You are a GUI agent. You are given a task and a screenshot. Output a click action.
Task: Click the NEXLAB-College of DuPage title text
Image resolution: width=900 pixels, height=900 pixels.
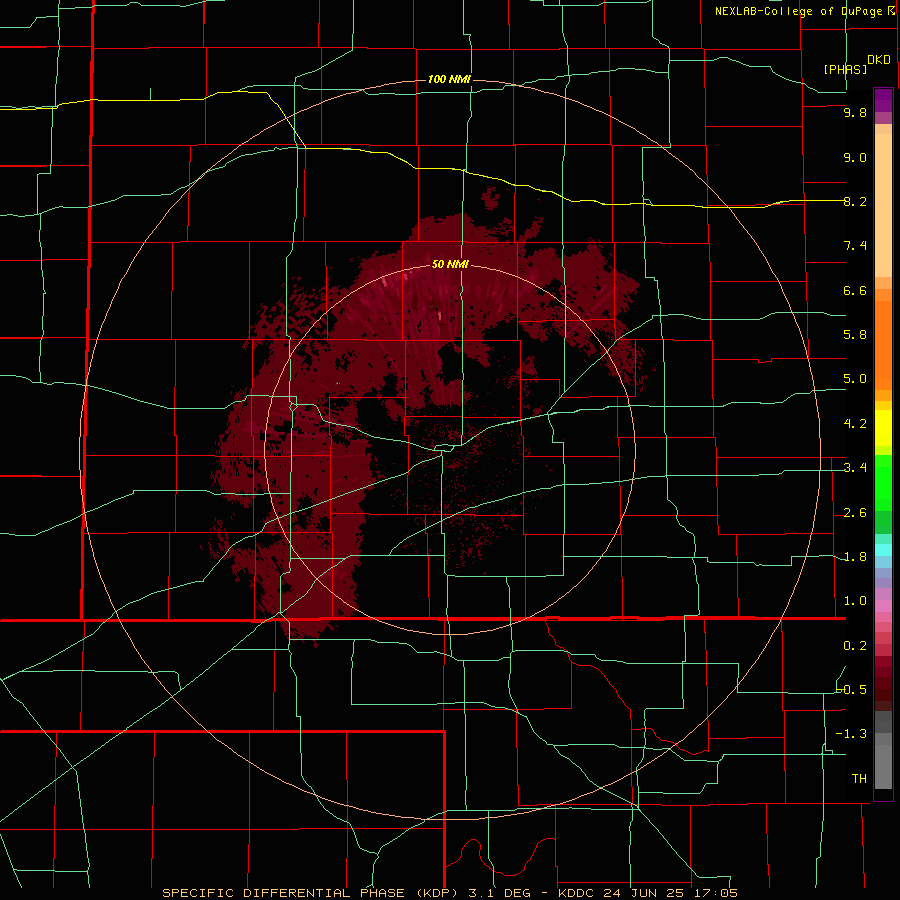pyautogui.click(x=799, y=11)
